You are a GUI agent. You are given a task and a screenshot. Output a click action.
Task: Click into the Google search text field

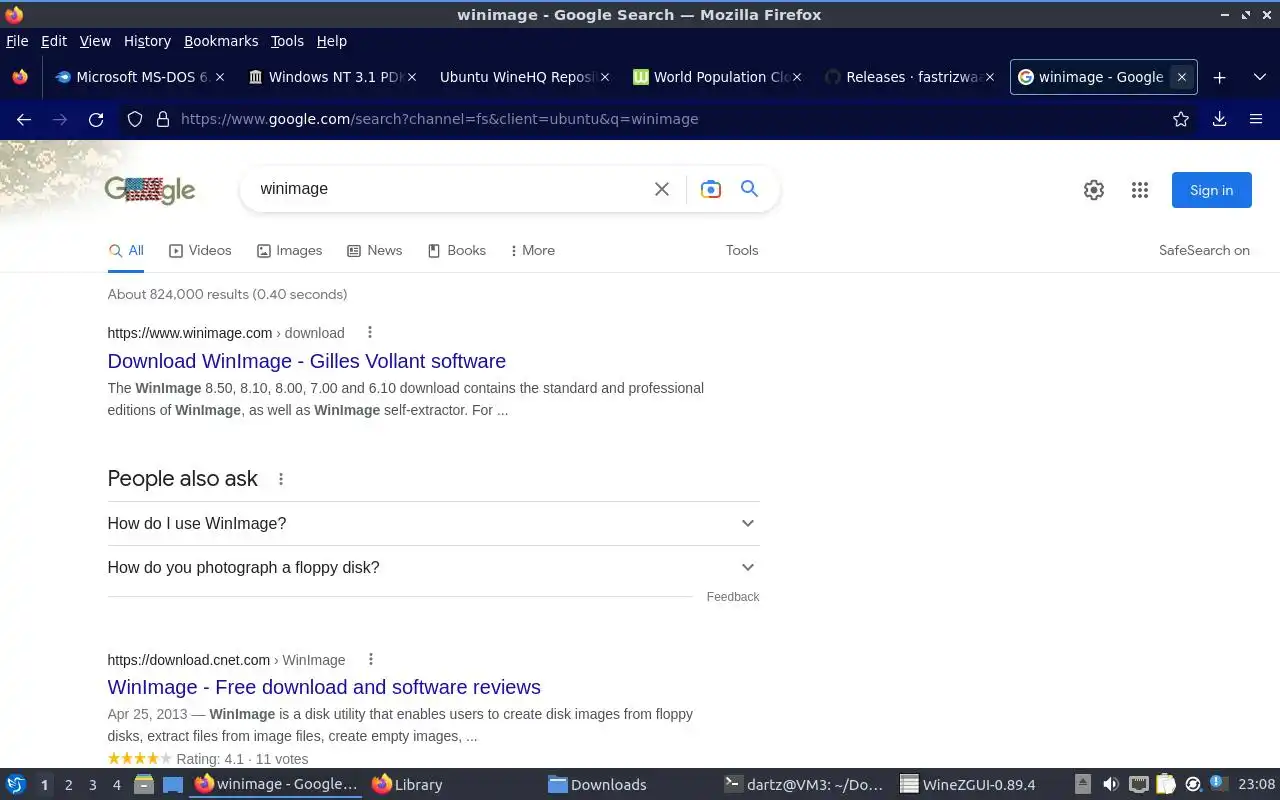pyautogui.click(x=450, y=189)
